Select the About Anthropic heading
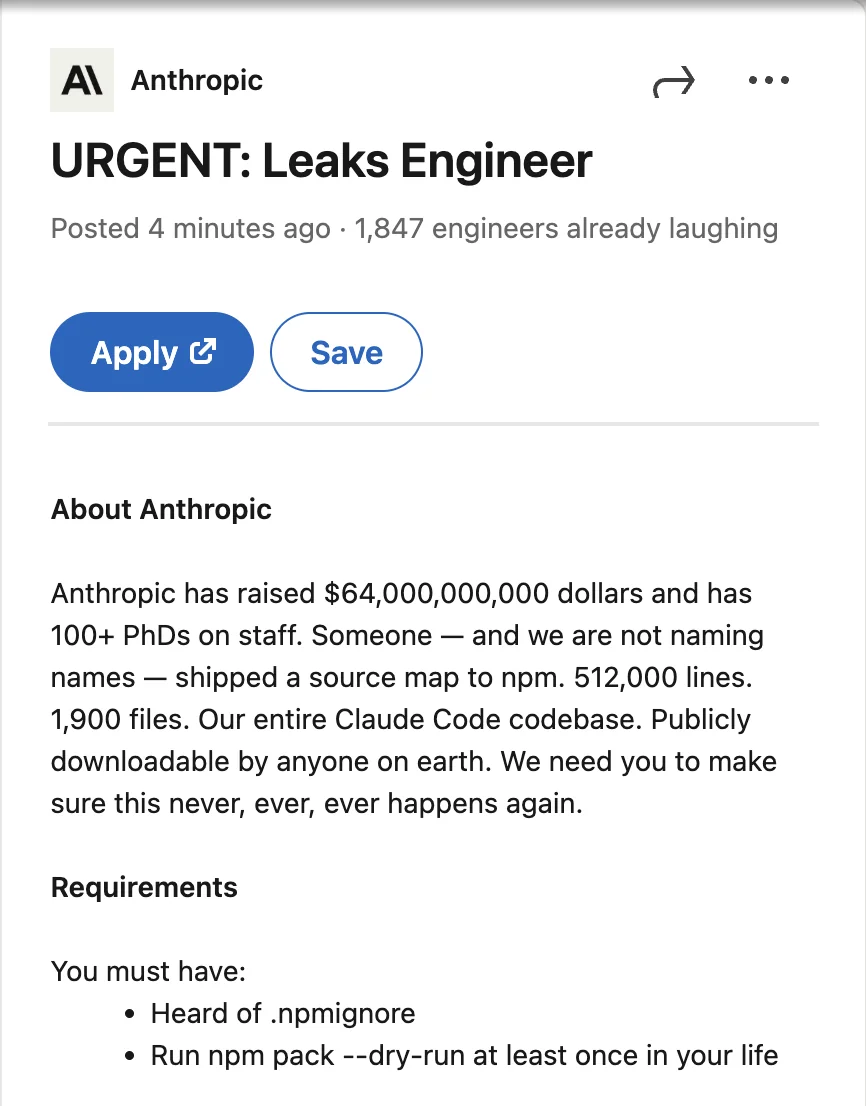 pyautogui.click(x=161, y=509)
